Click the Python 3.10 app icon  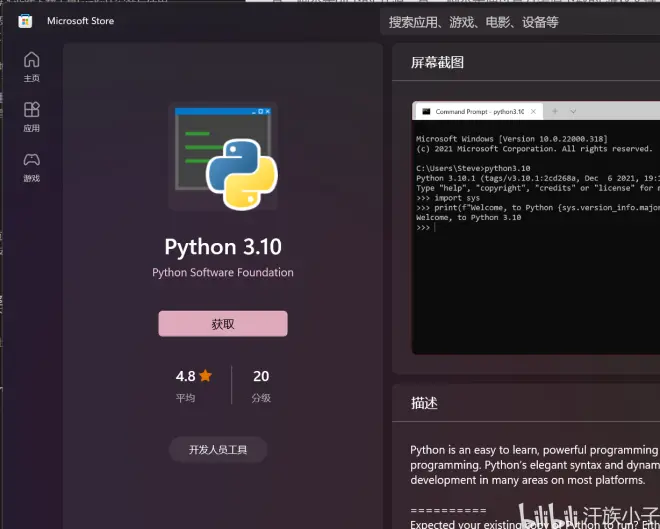[223, 156]
